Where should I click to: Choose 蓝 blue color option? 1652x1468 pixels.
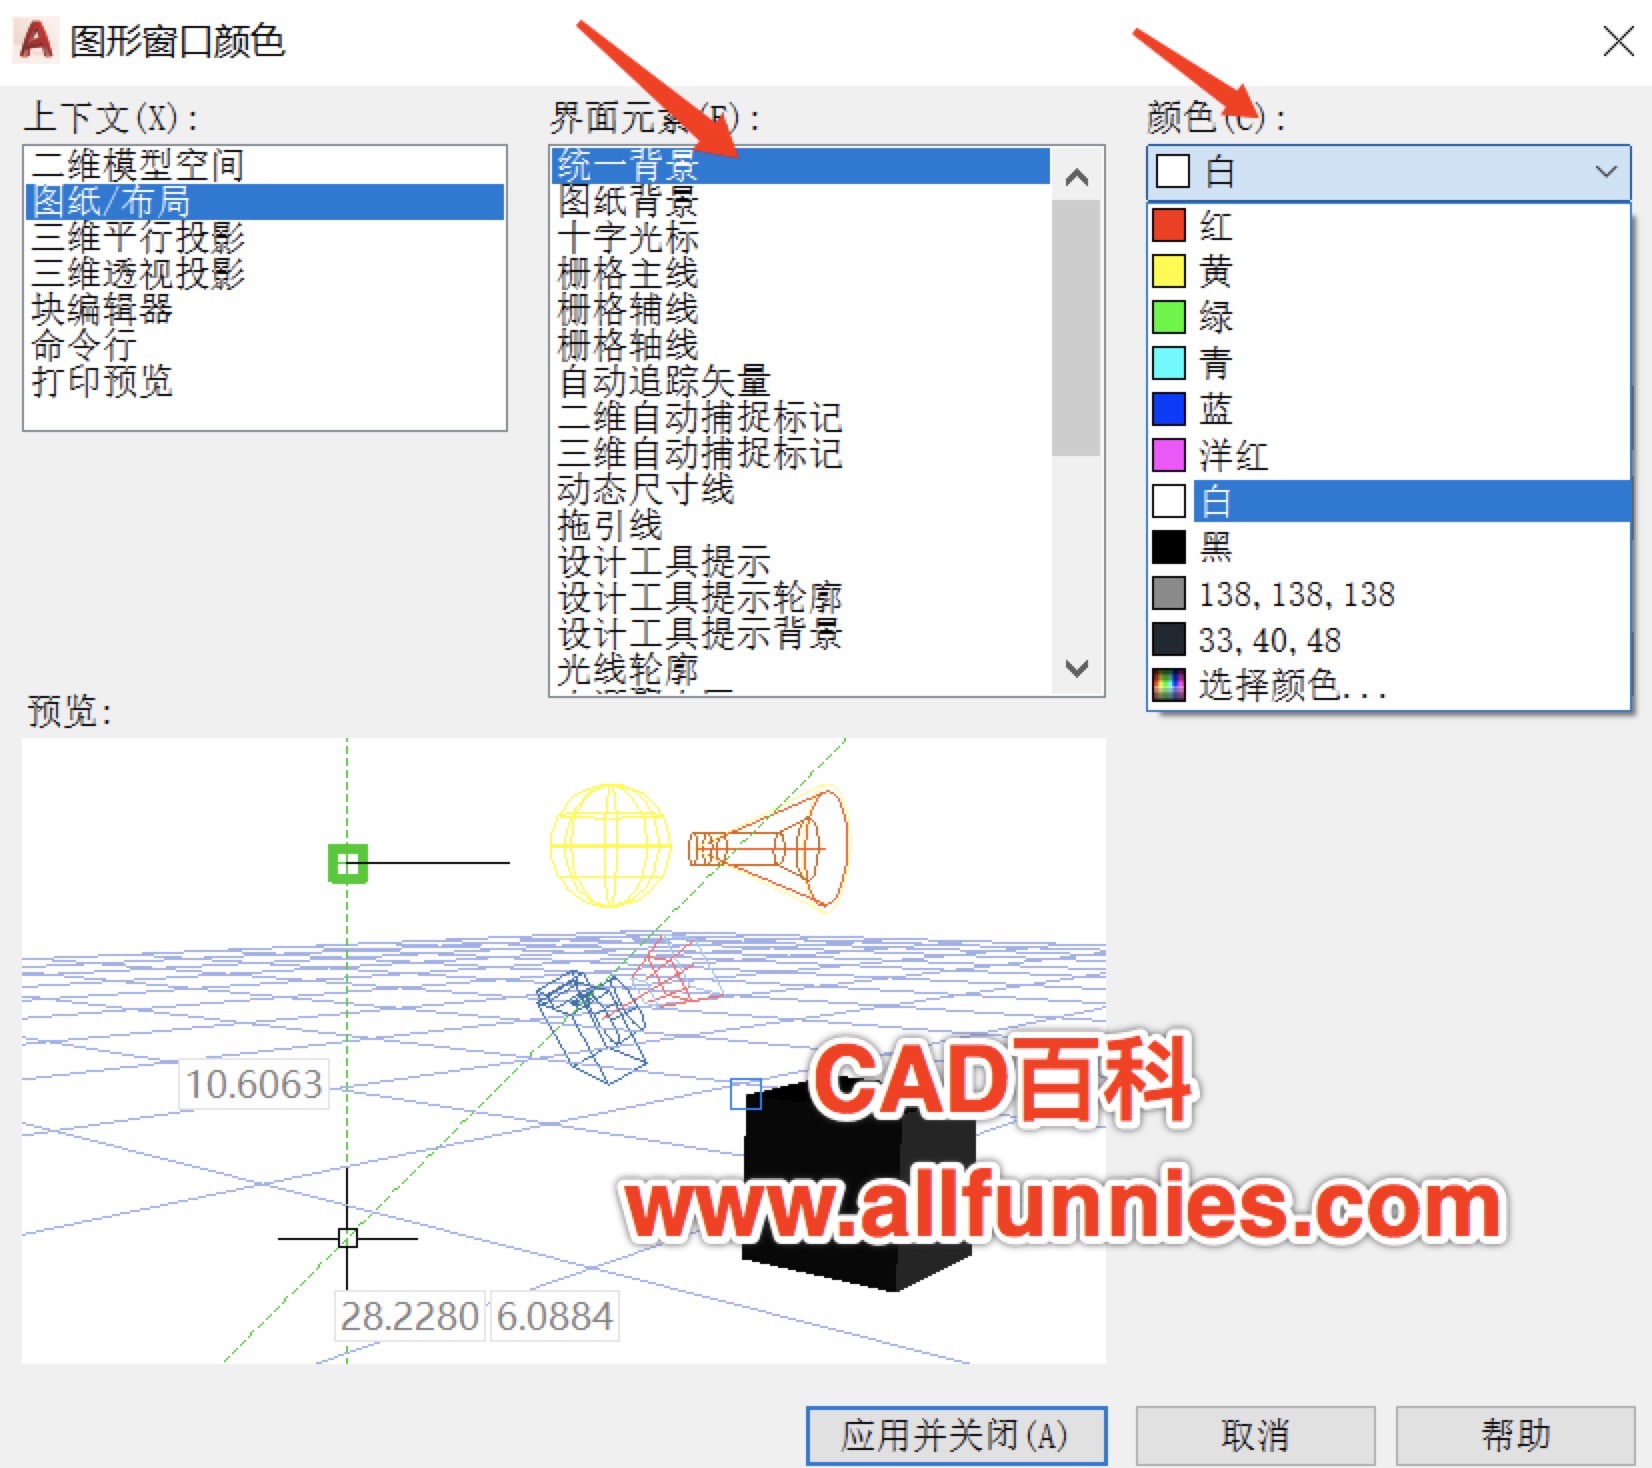(x=1390, y=409)
